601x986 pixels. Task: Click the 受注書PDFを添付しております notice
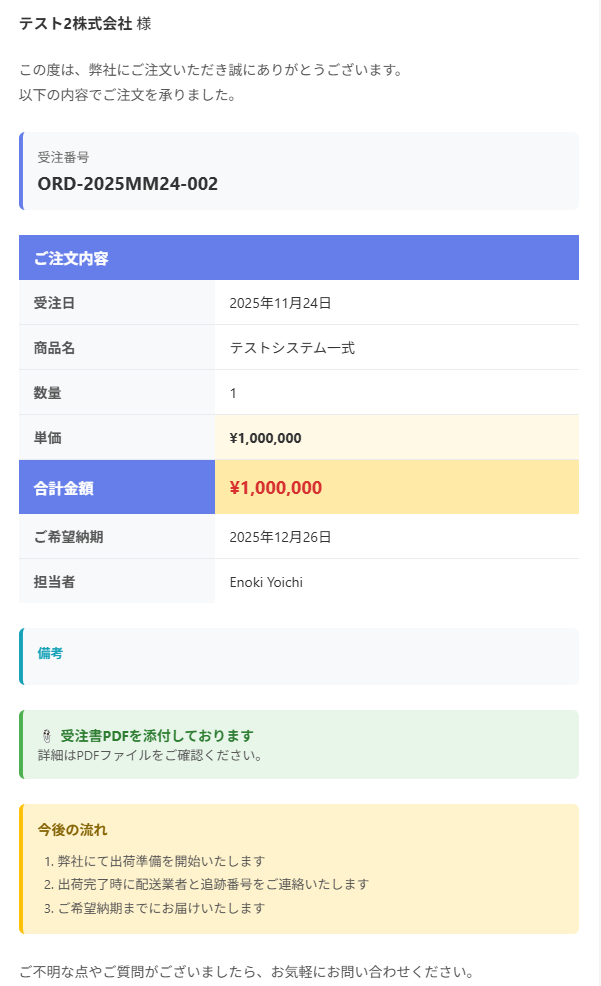[157, 736]
